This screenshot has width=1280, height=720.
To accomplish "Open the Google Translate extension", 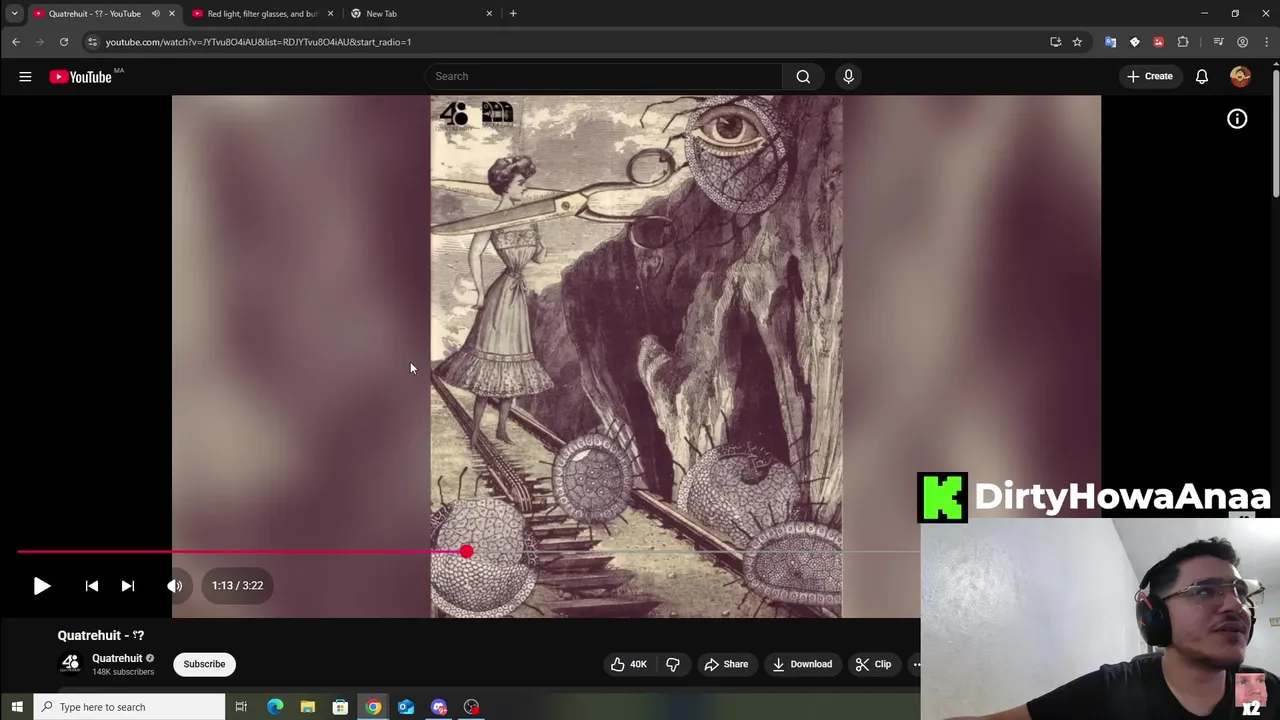I will point(1110,42).
